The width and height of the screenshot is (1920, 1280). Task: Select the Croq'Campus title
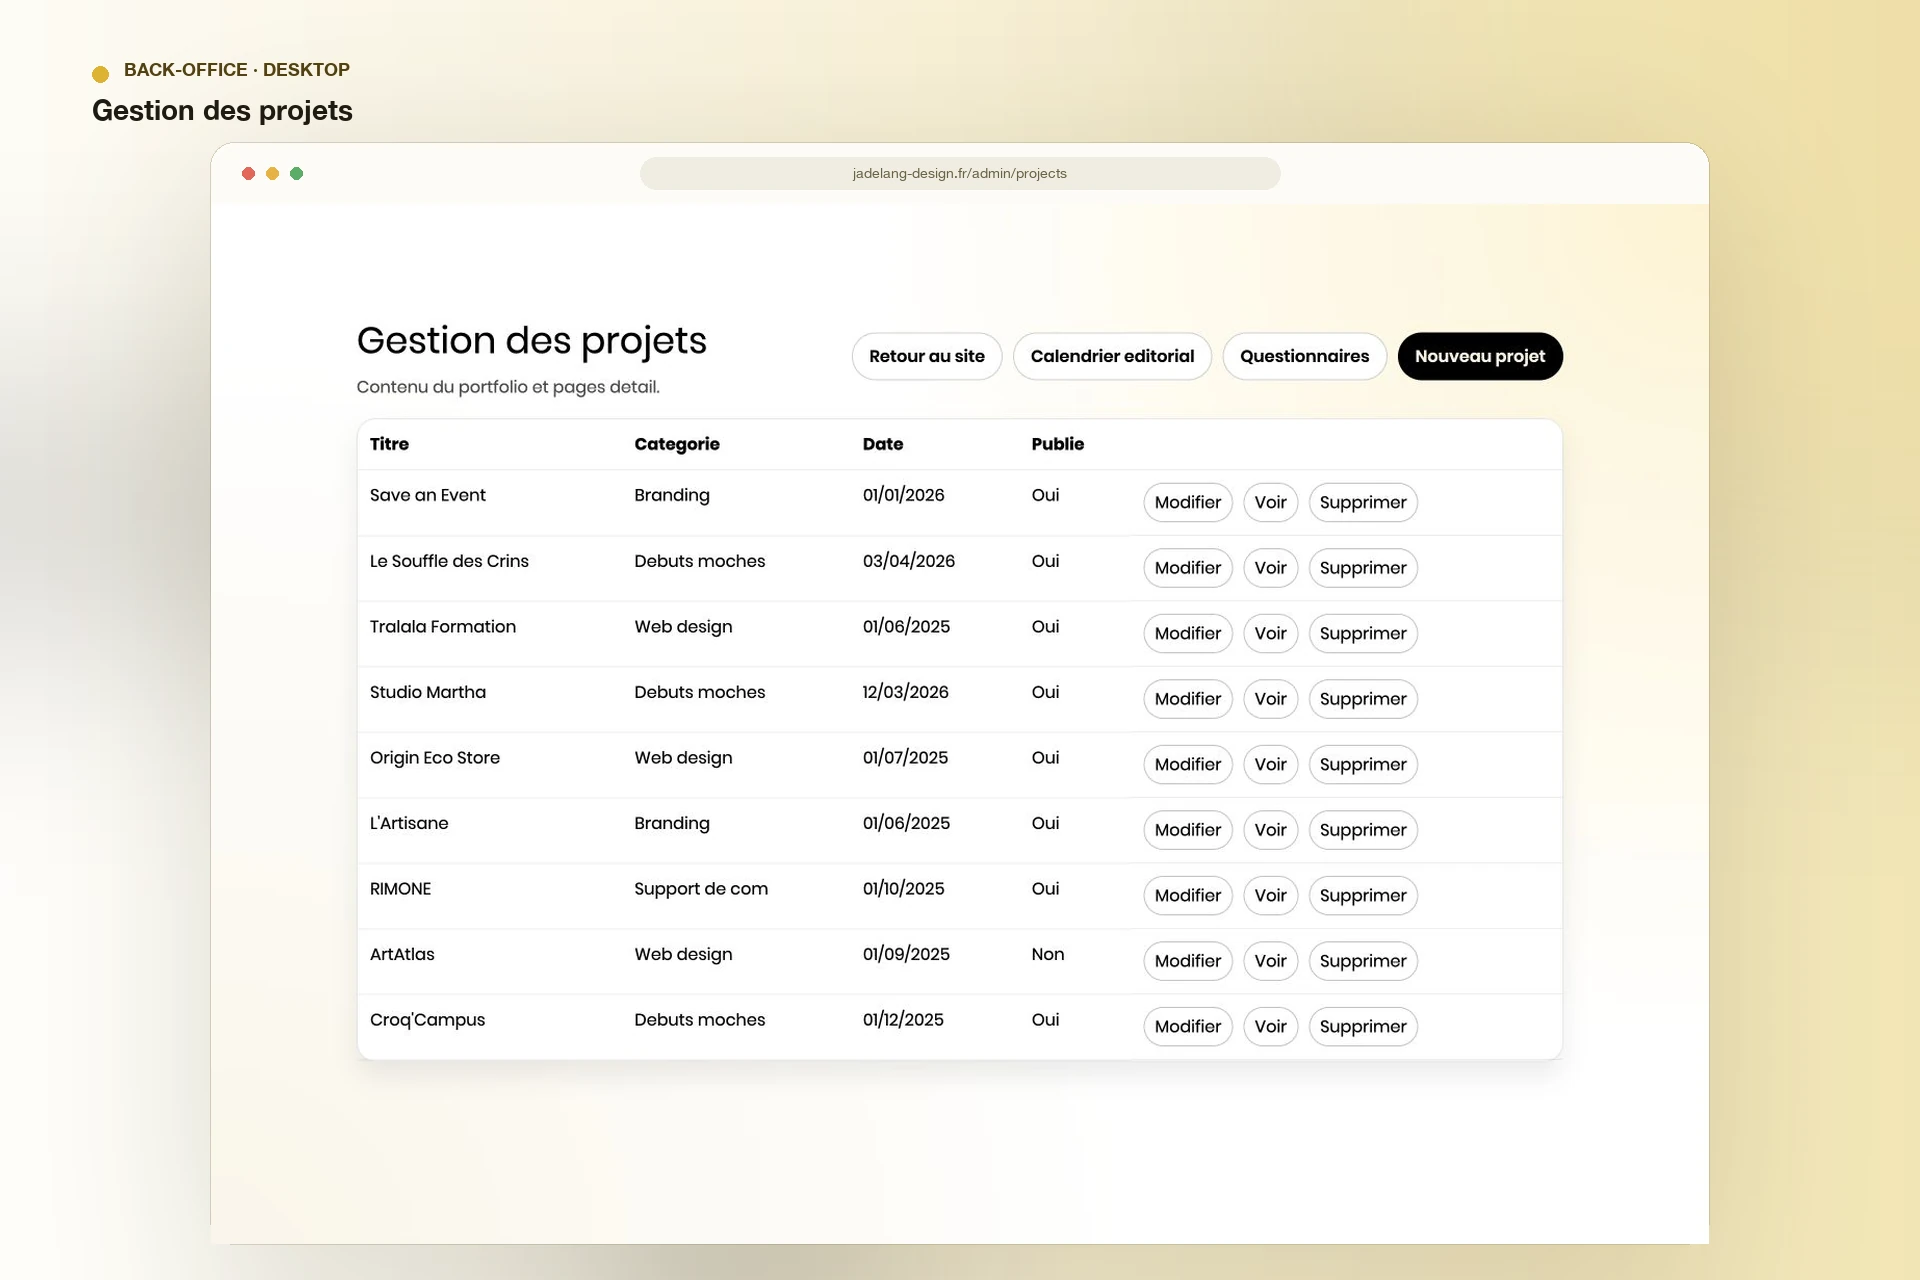pyautogui.click(x=427, y=1020)
